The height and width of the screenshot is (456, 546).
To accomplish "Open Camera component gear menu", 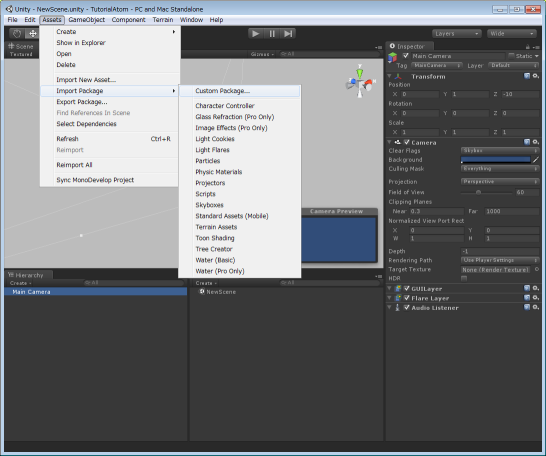I will (x=536, y=142).
